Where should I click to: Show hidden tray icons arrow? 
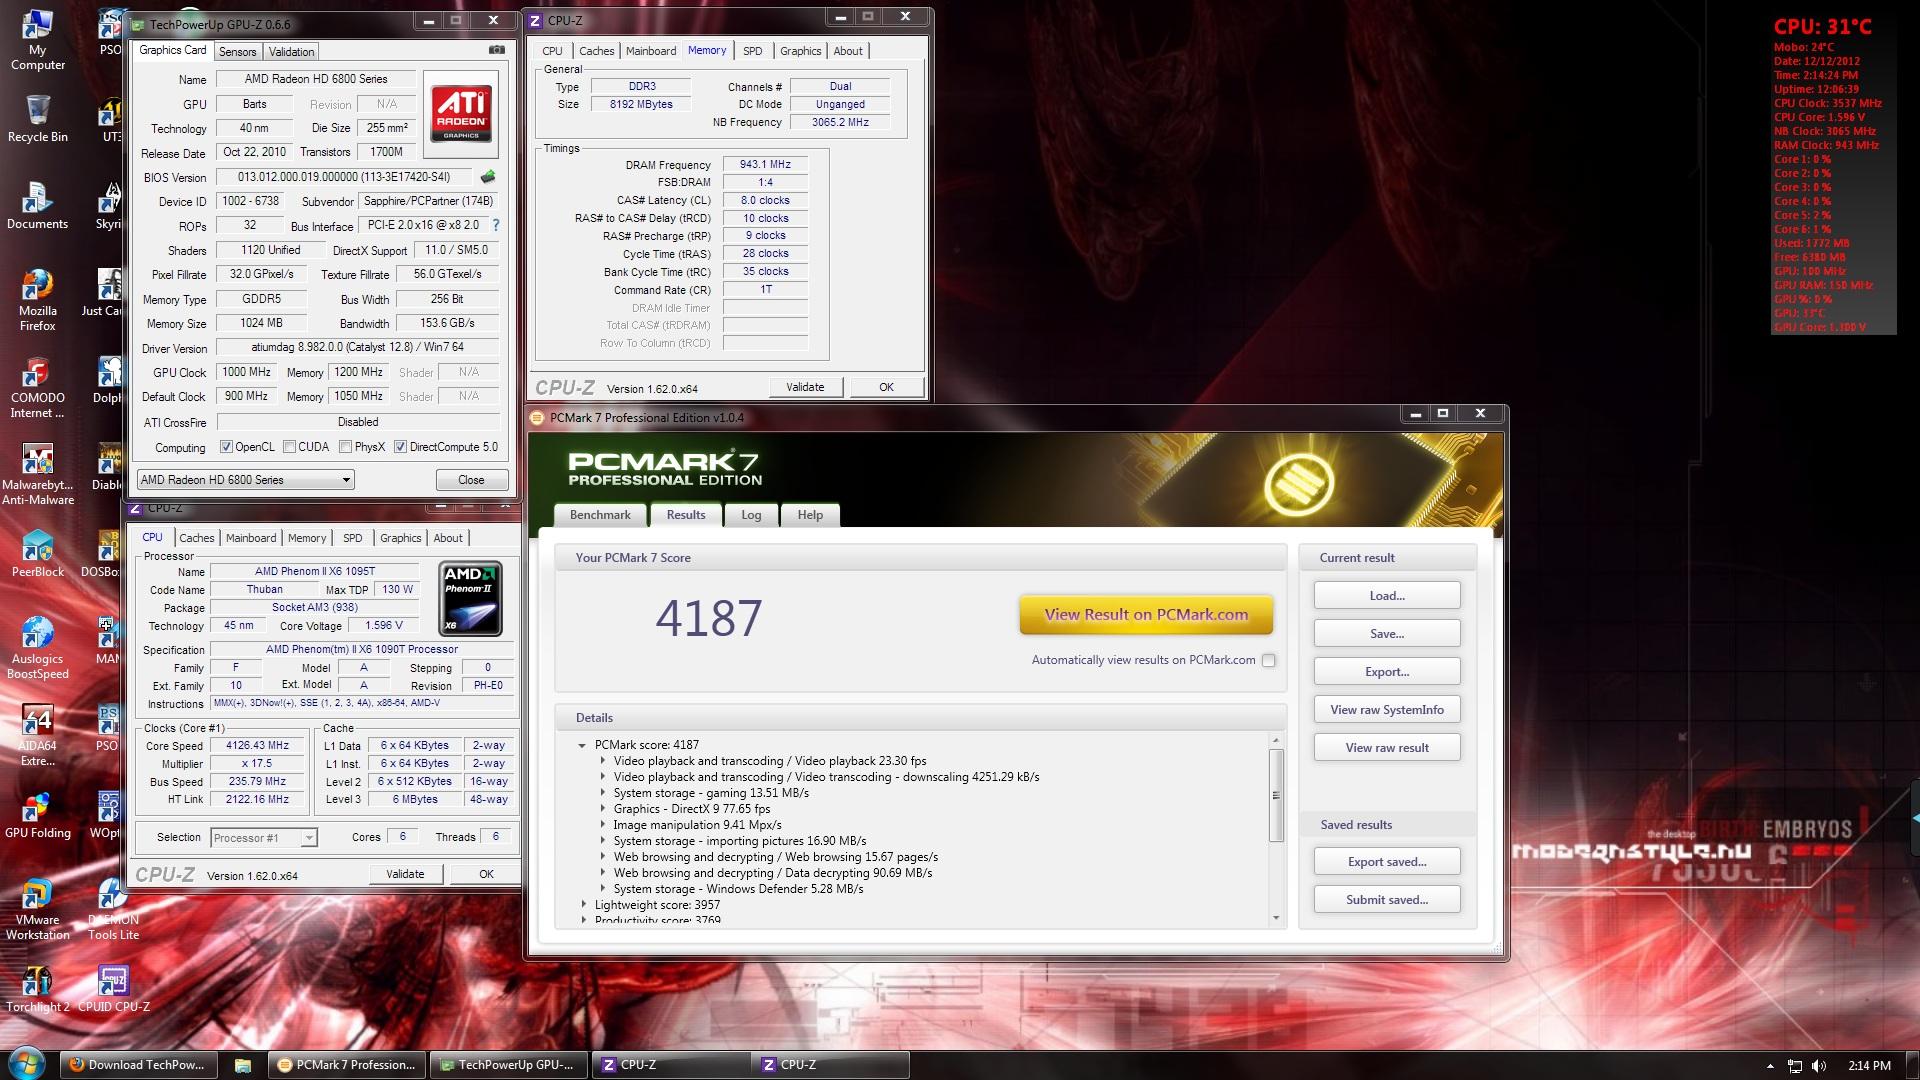(x=1770, y=1066)
